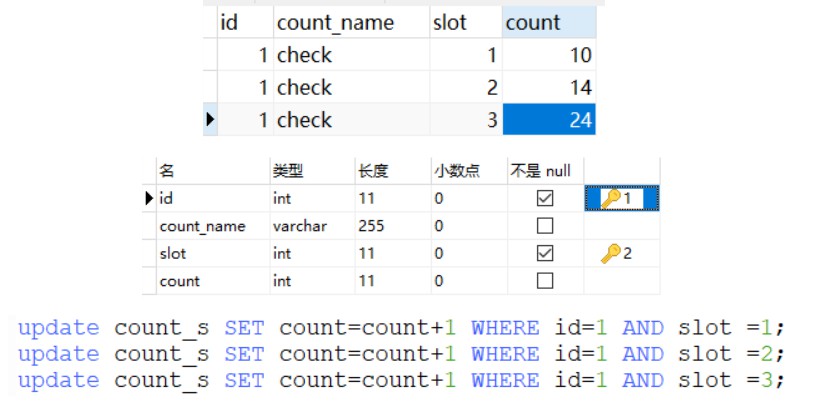Click the SQL line ending with slot =3
The width and height of the screenshot is (829, 401).
(402, 380)
